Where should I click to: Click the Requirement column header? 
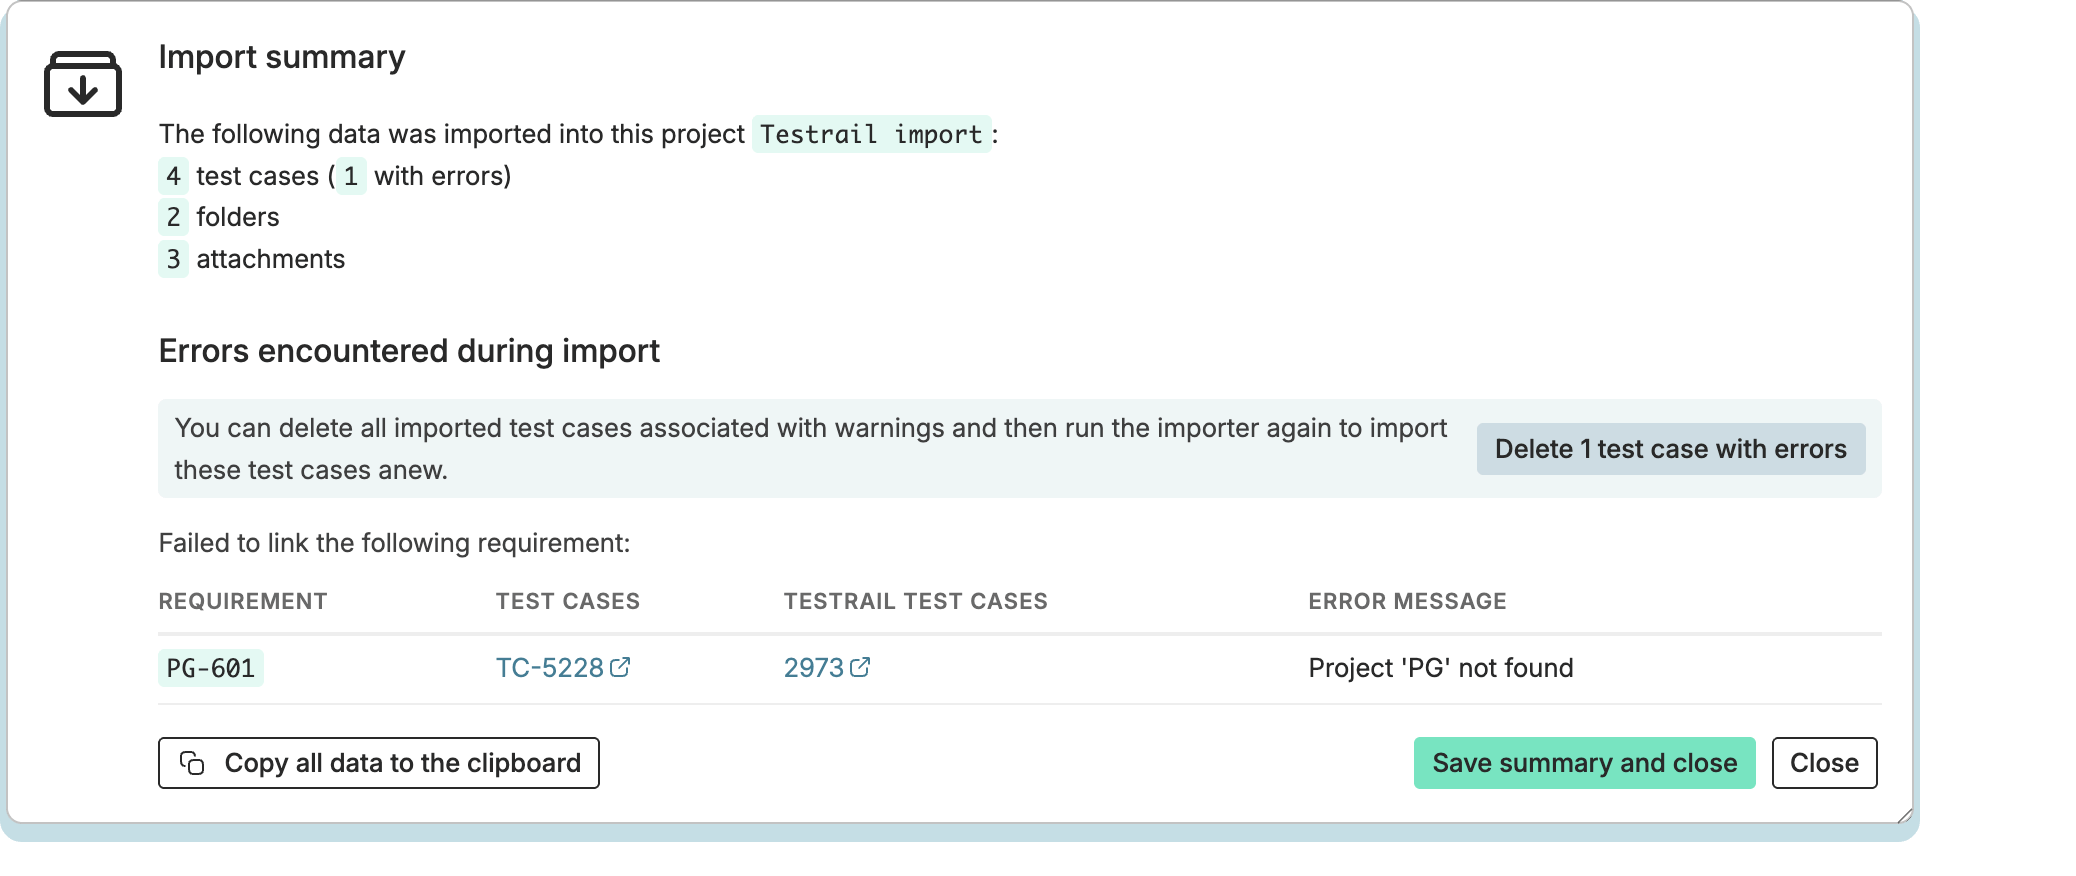coord(243,601)
